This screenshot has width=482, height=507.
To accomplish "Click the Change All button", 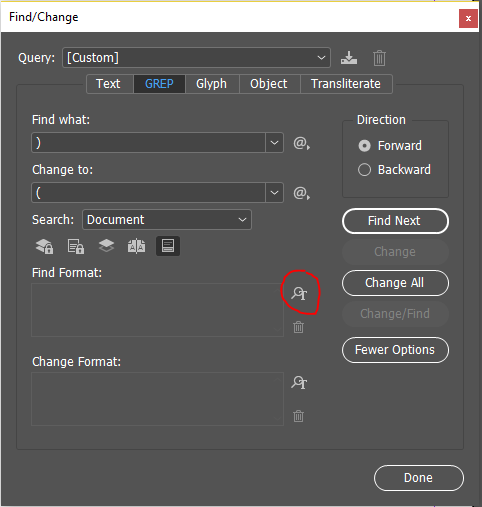I will coord(395,283).
